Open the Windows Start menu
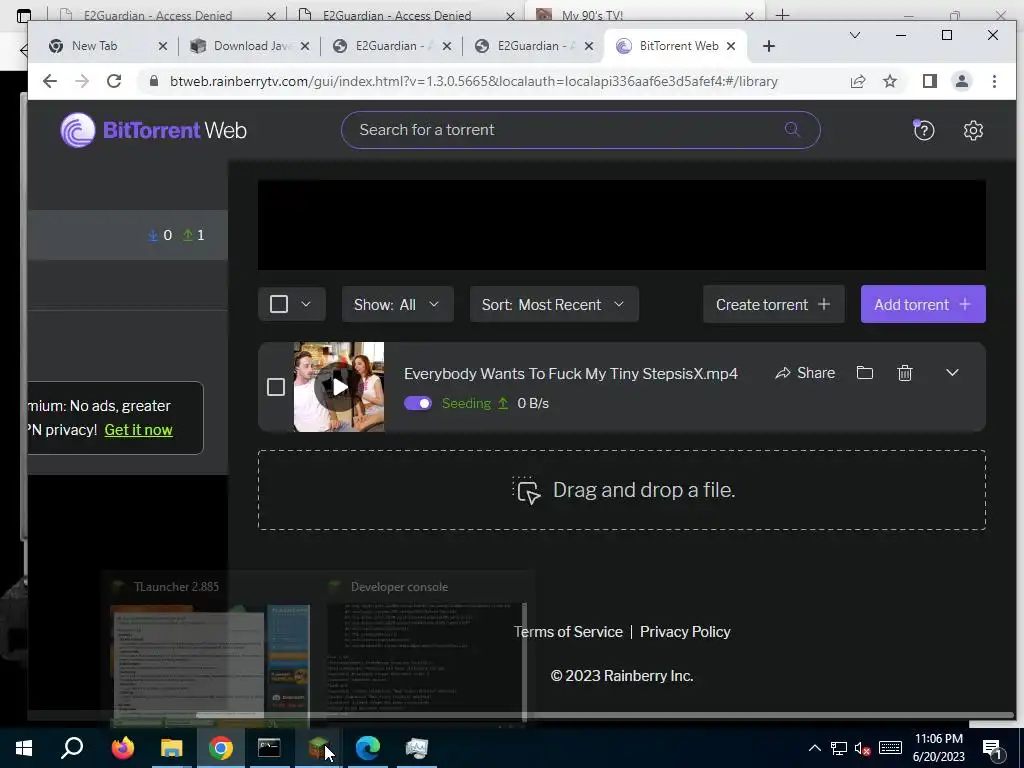The height and width of the screenshot is (768, 1024). (x=24, y=747)
